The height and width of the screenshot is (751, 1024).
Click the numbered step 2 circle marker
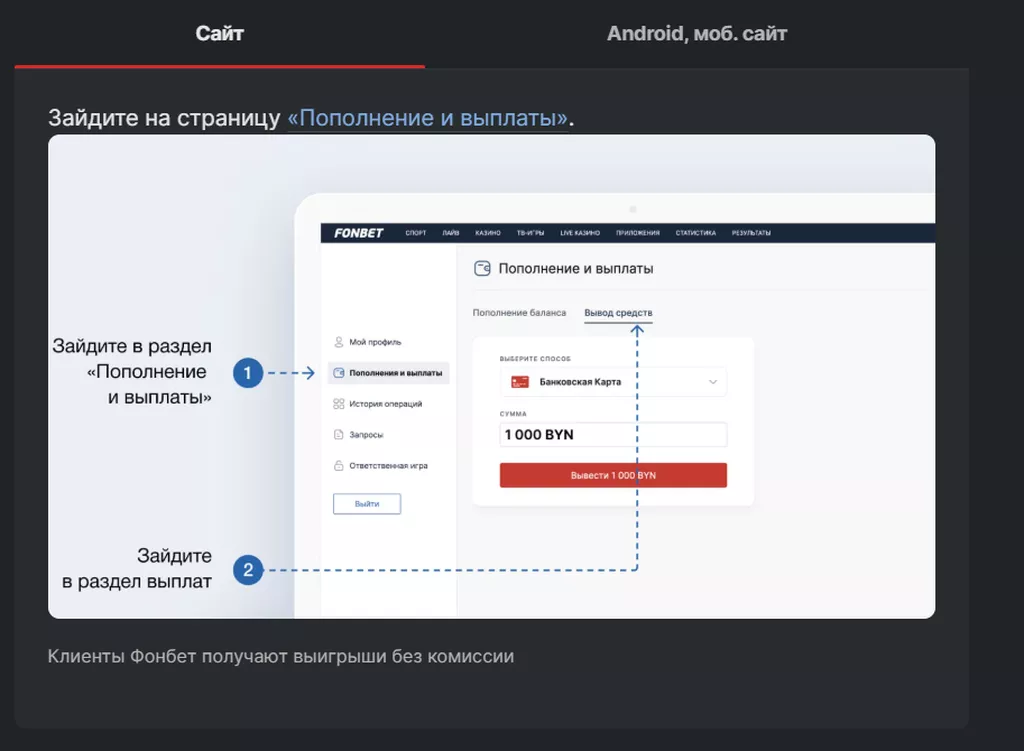pyautogui.click(x=247, y=570)
